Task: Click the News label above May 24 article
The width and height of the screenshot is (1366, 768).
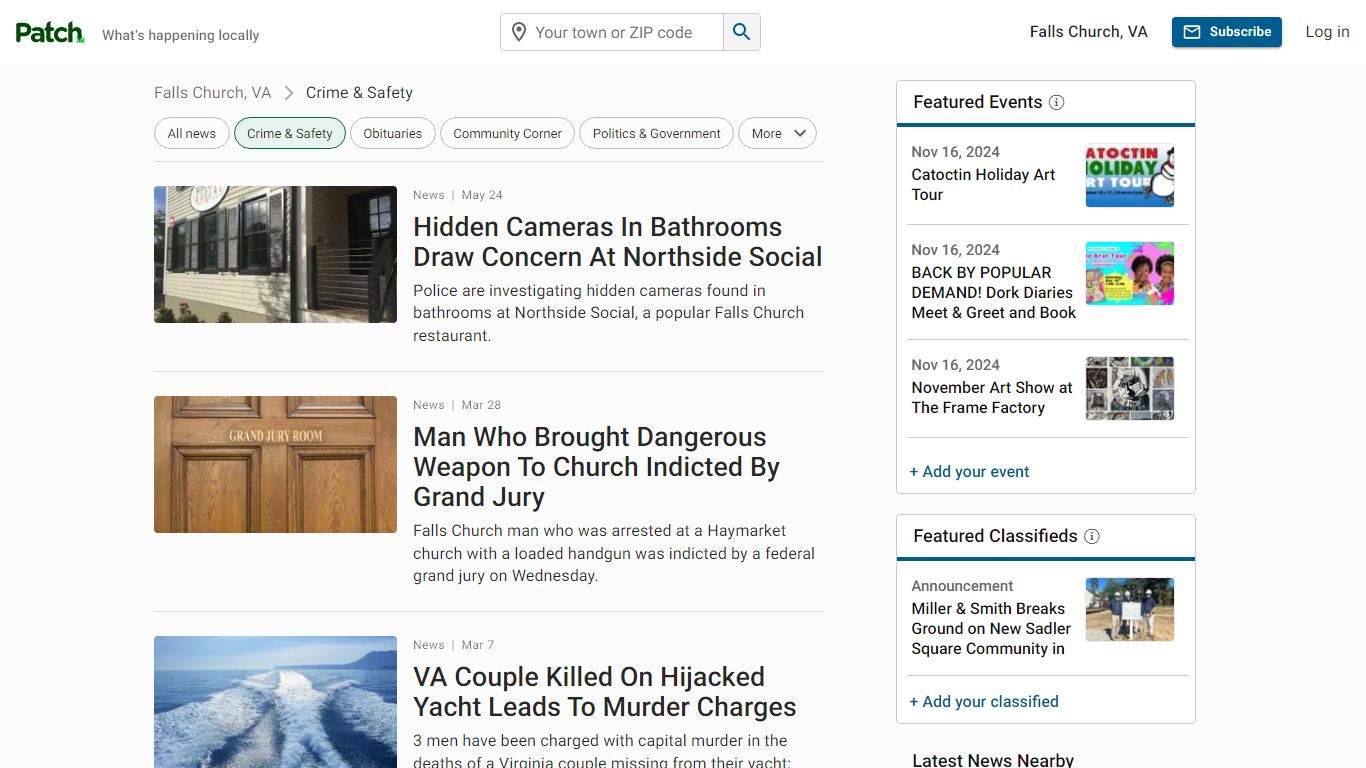Action: (429, 195)
